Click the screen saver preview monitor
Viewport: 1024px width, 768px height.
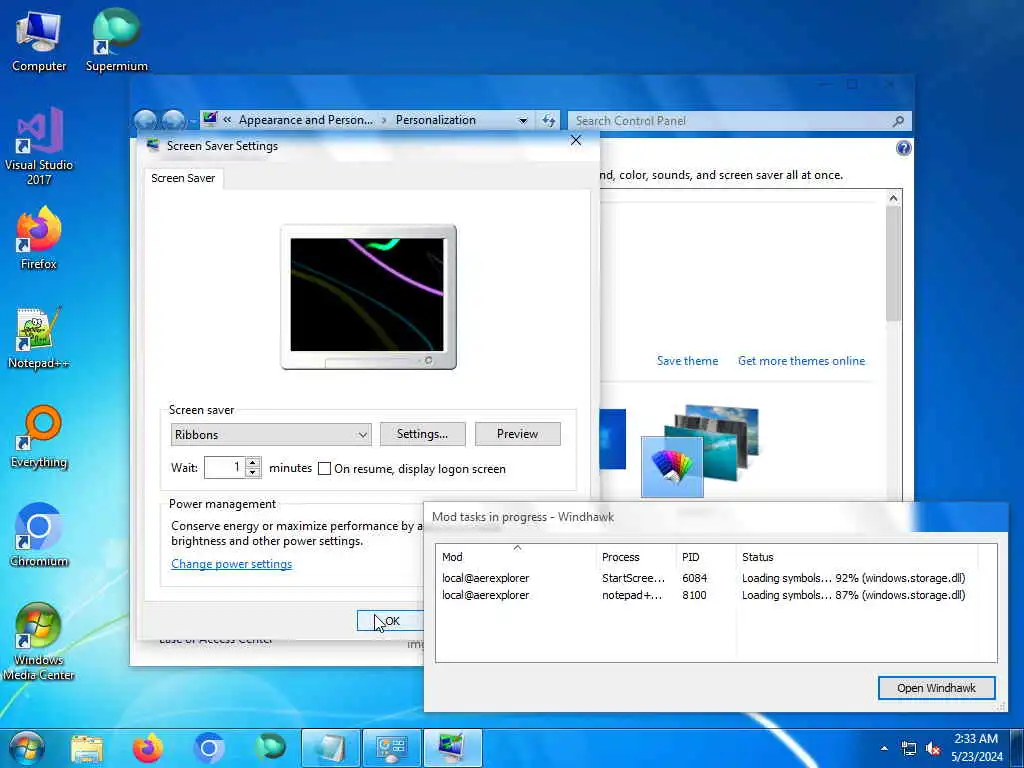tap(368, 297)
